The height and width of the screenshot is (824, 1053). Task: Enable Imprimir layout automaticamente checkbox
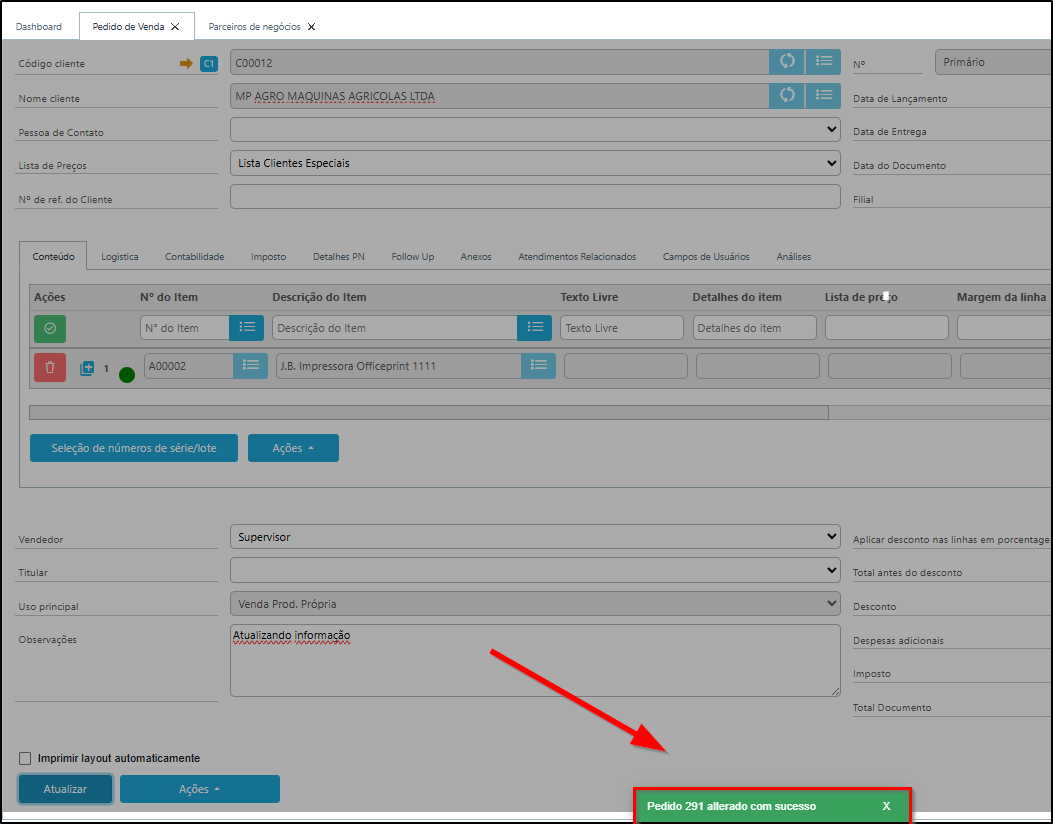pos(25,758)
